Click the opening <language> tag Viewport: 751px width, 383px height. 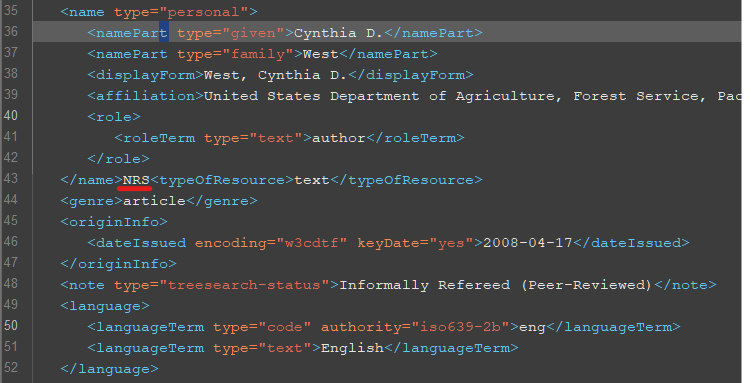(105, 306)
